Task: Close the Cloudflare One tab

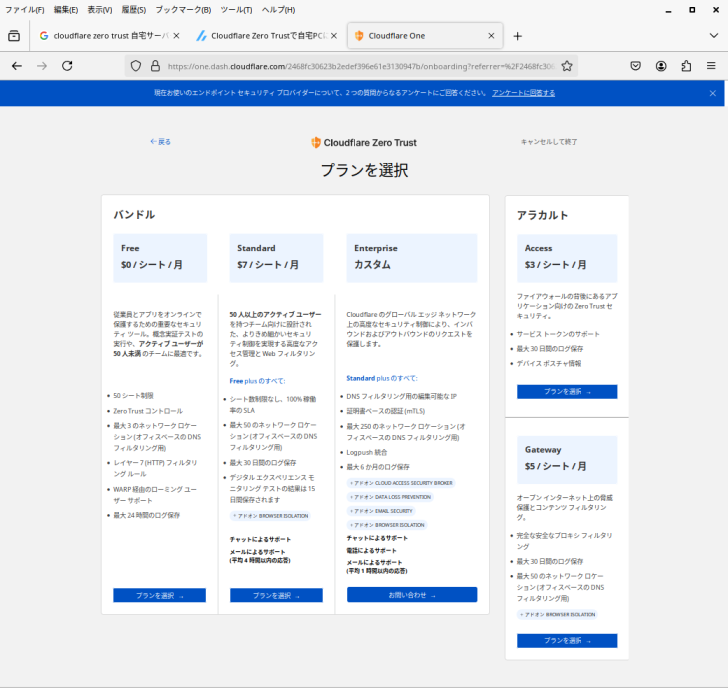Action: (x=491, y=36)
